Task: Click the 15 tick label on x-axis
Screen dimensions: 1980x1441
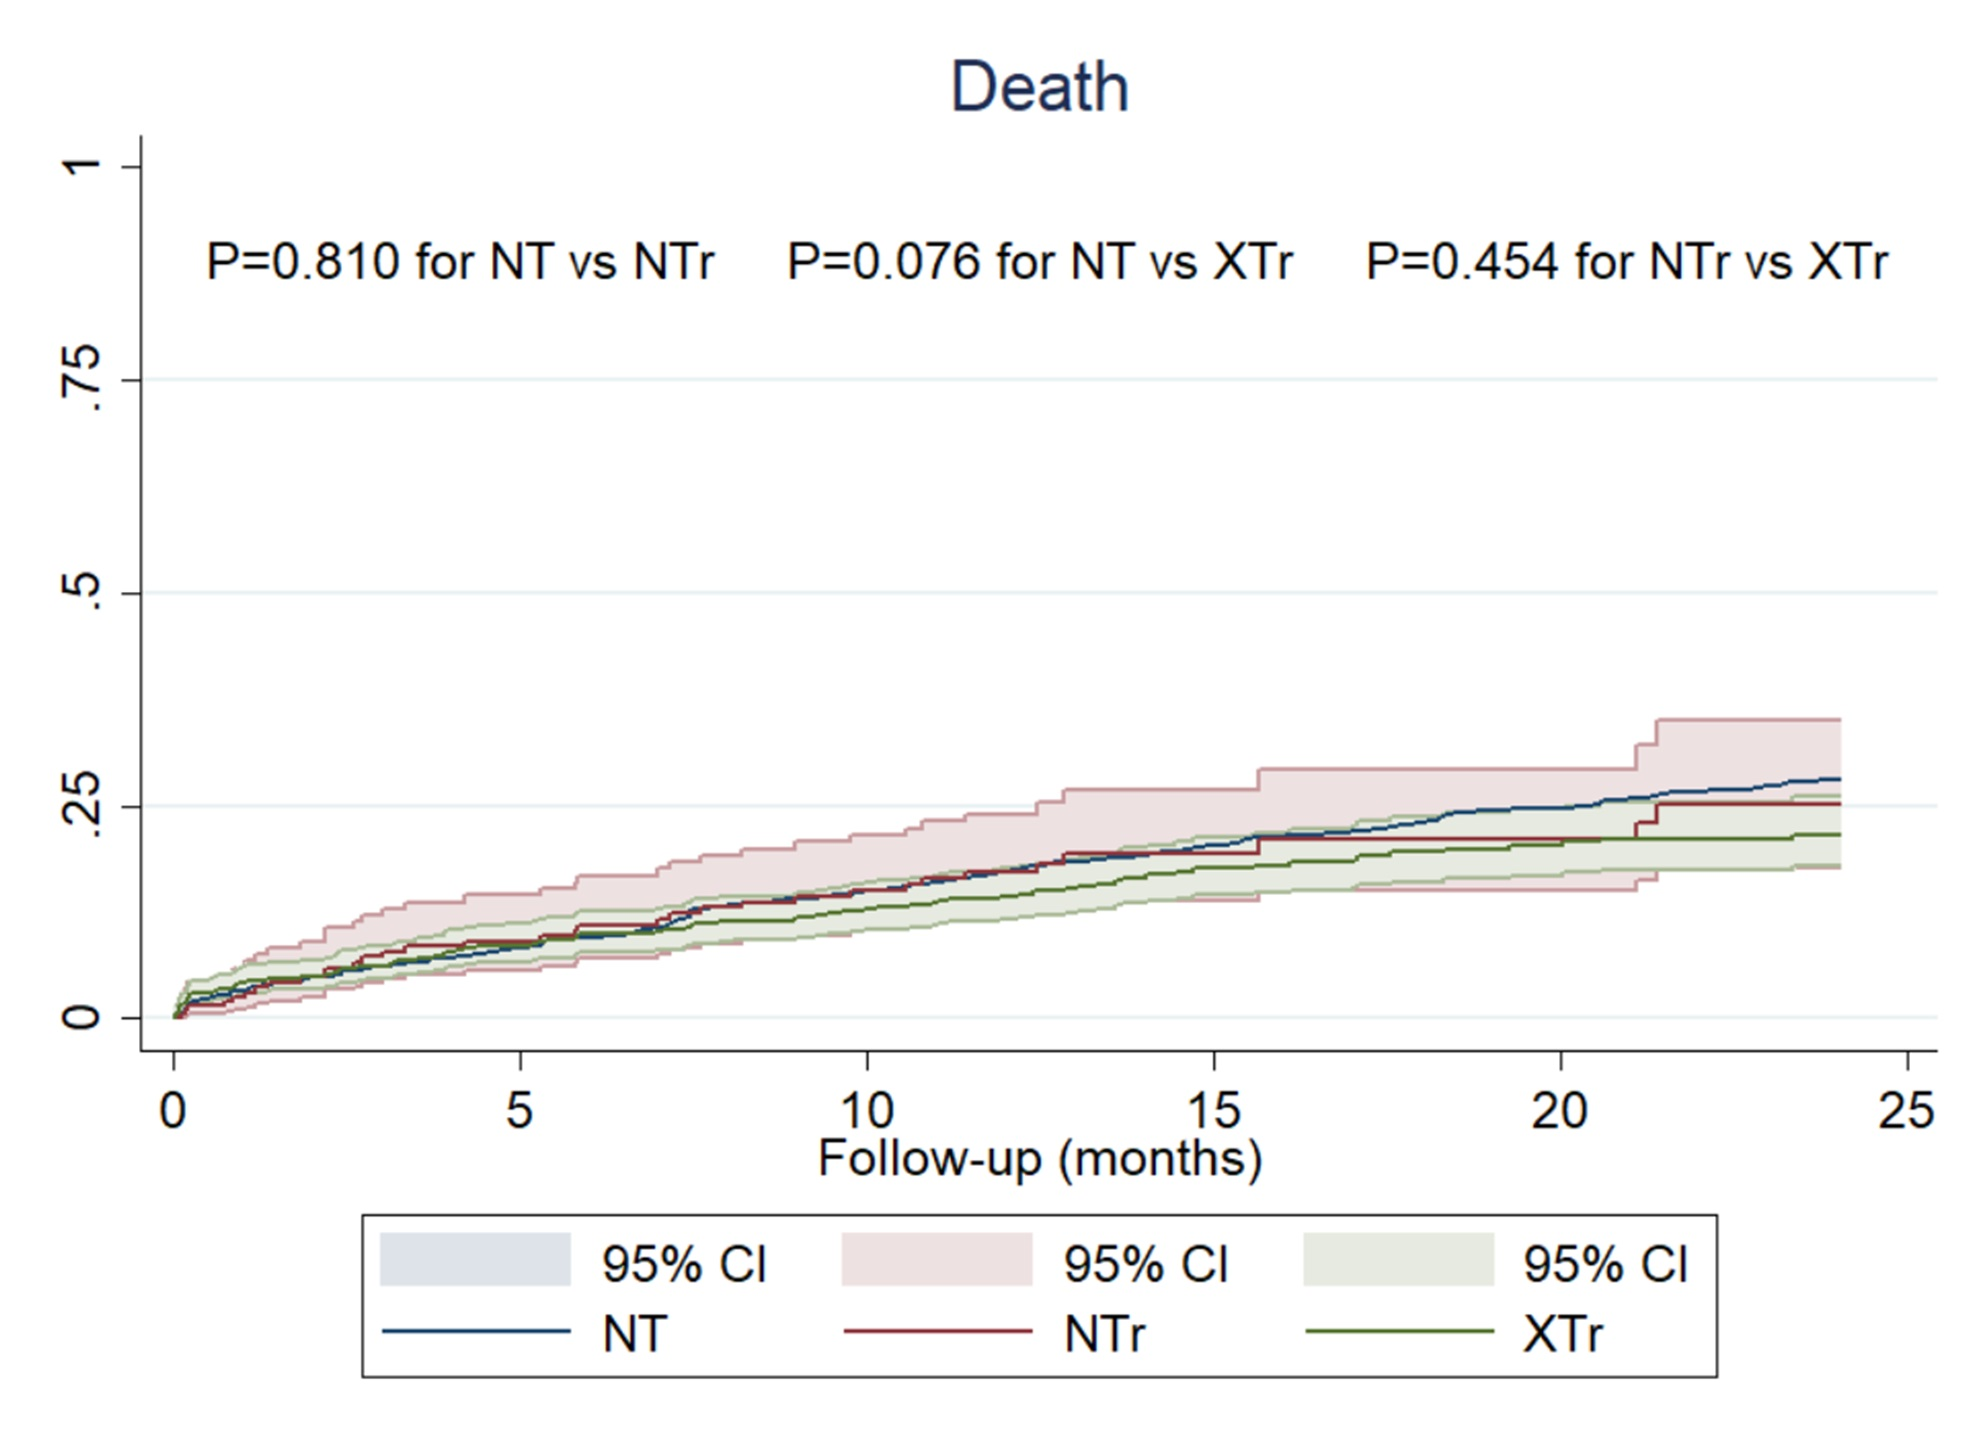Action: [x=1213, y=1110]
